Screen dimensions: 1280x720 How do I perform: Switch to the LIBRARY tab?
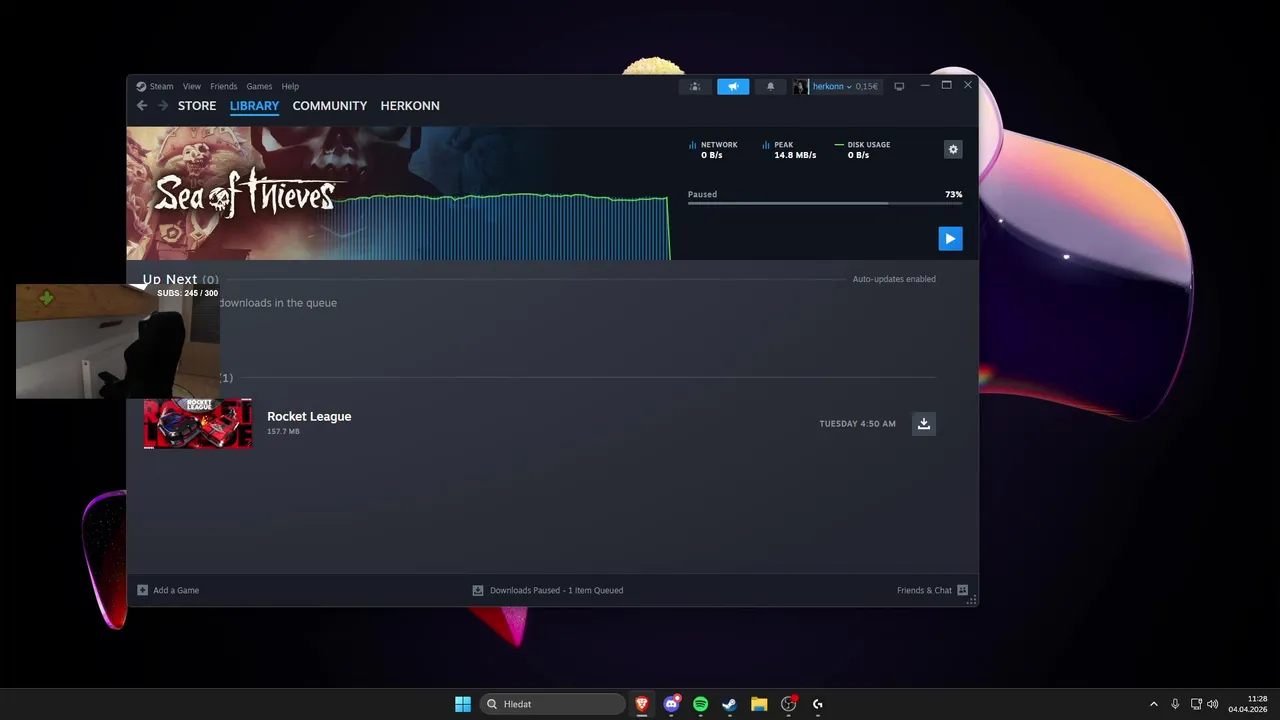click(x=254, y=106)
